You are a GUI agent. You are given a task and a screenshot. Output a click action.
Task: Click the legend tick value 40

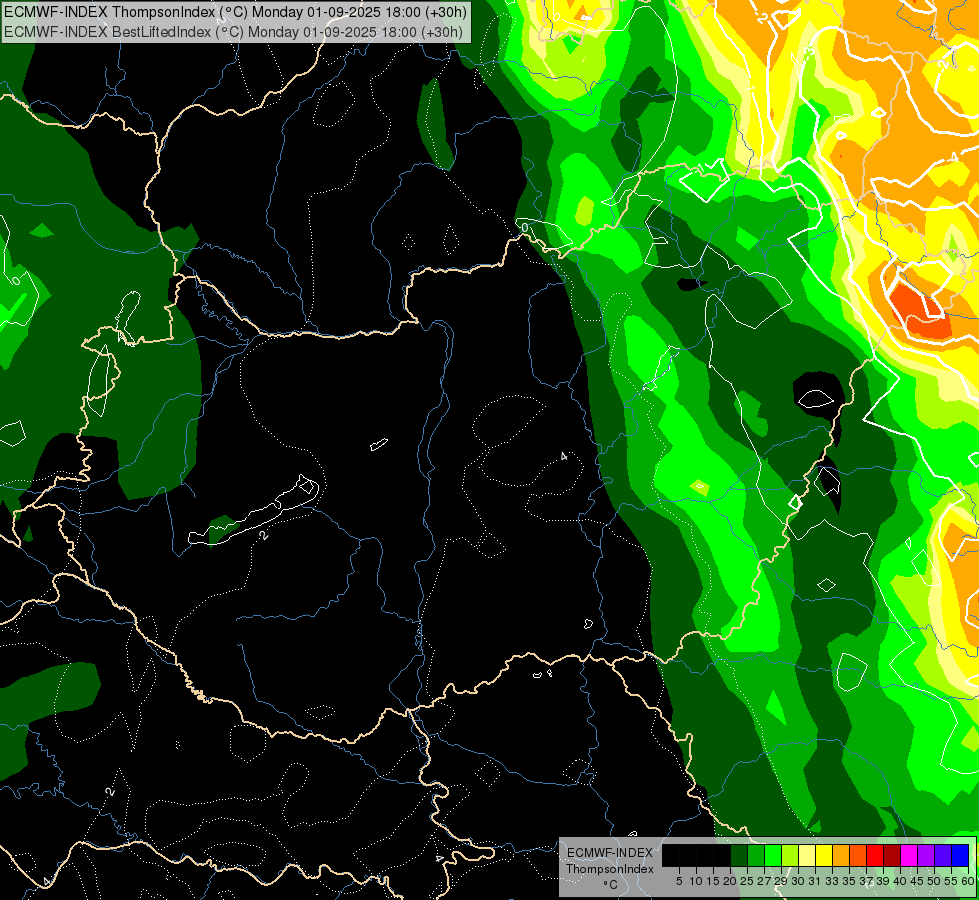pyautogui.click(x=900, y=881)
